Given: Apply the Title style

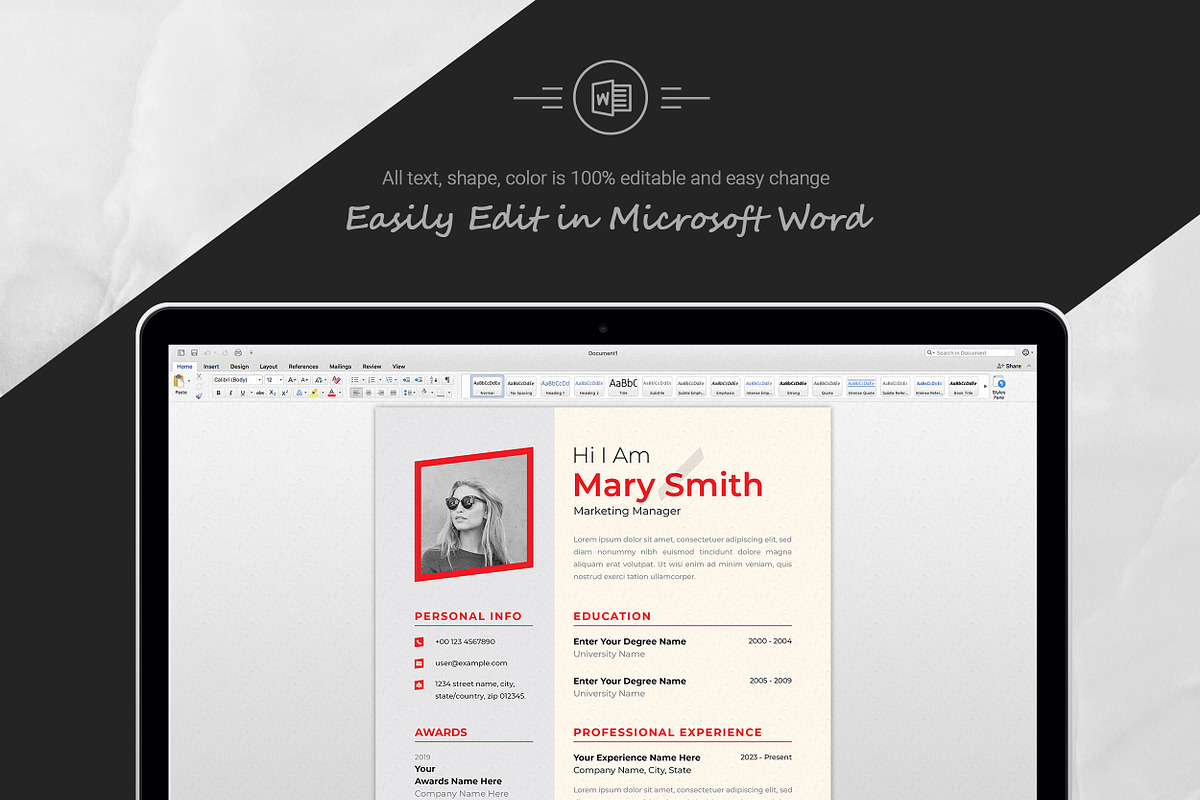Looking at the screenshot, I should point(623,386).
